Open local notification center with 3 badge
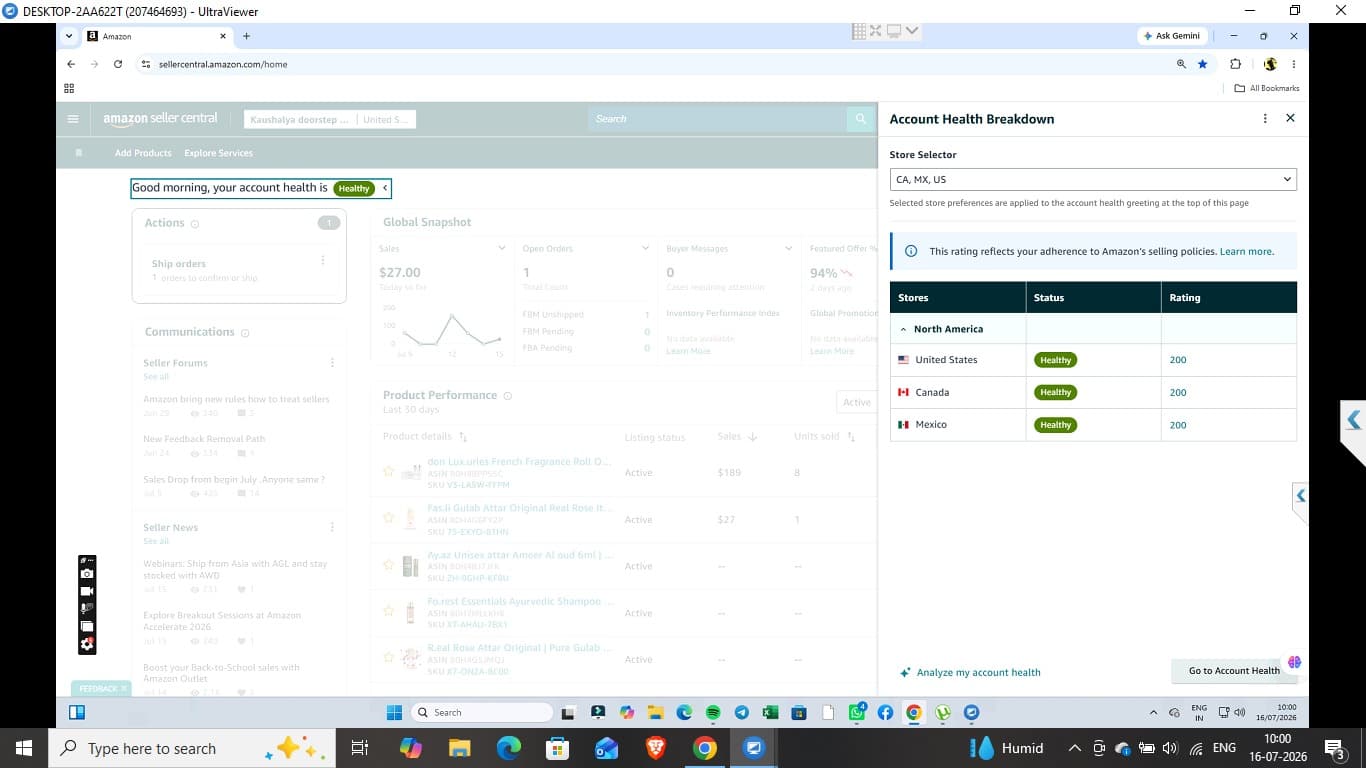This screenshot has height=768, width=1366. click(x=1333, y=748)
